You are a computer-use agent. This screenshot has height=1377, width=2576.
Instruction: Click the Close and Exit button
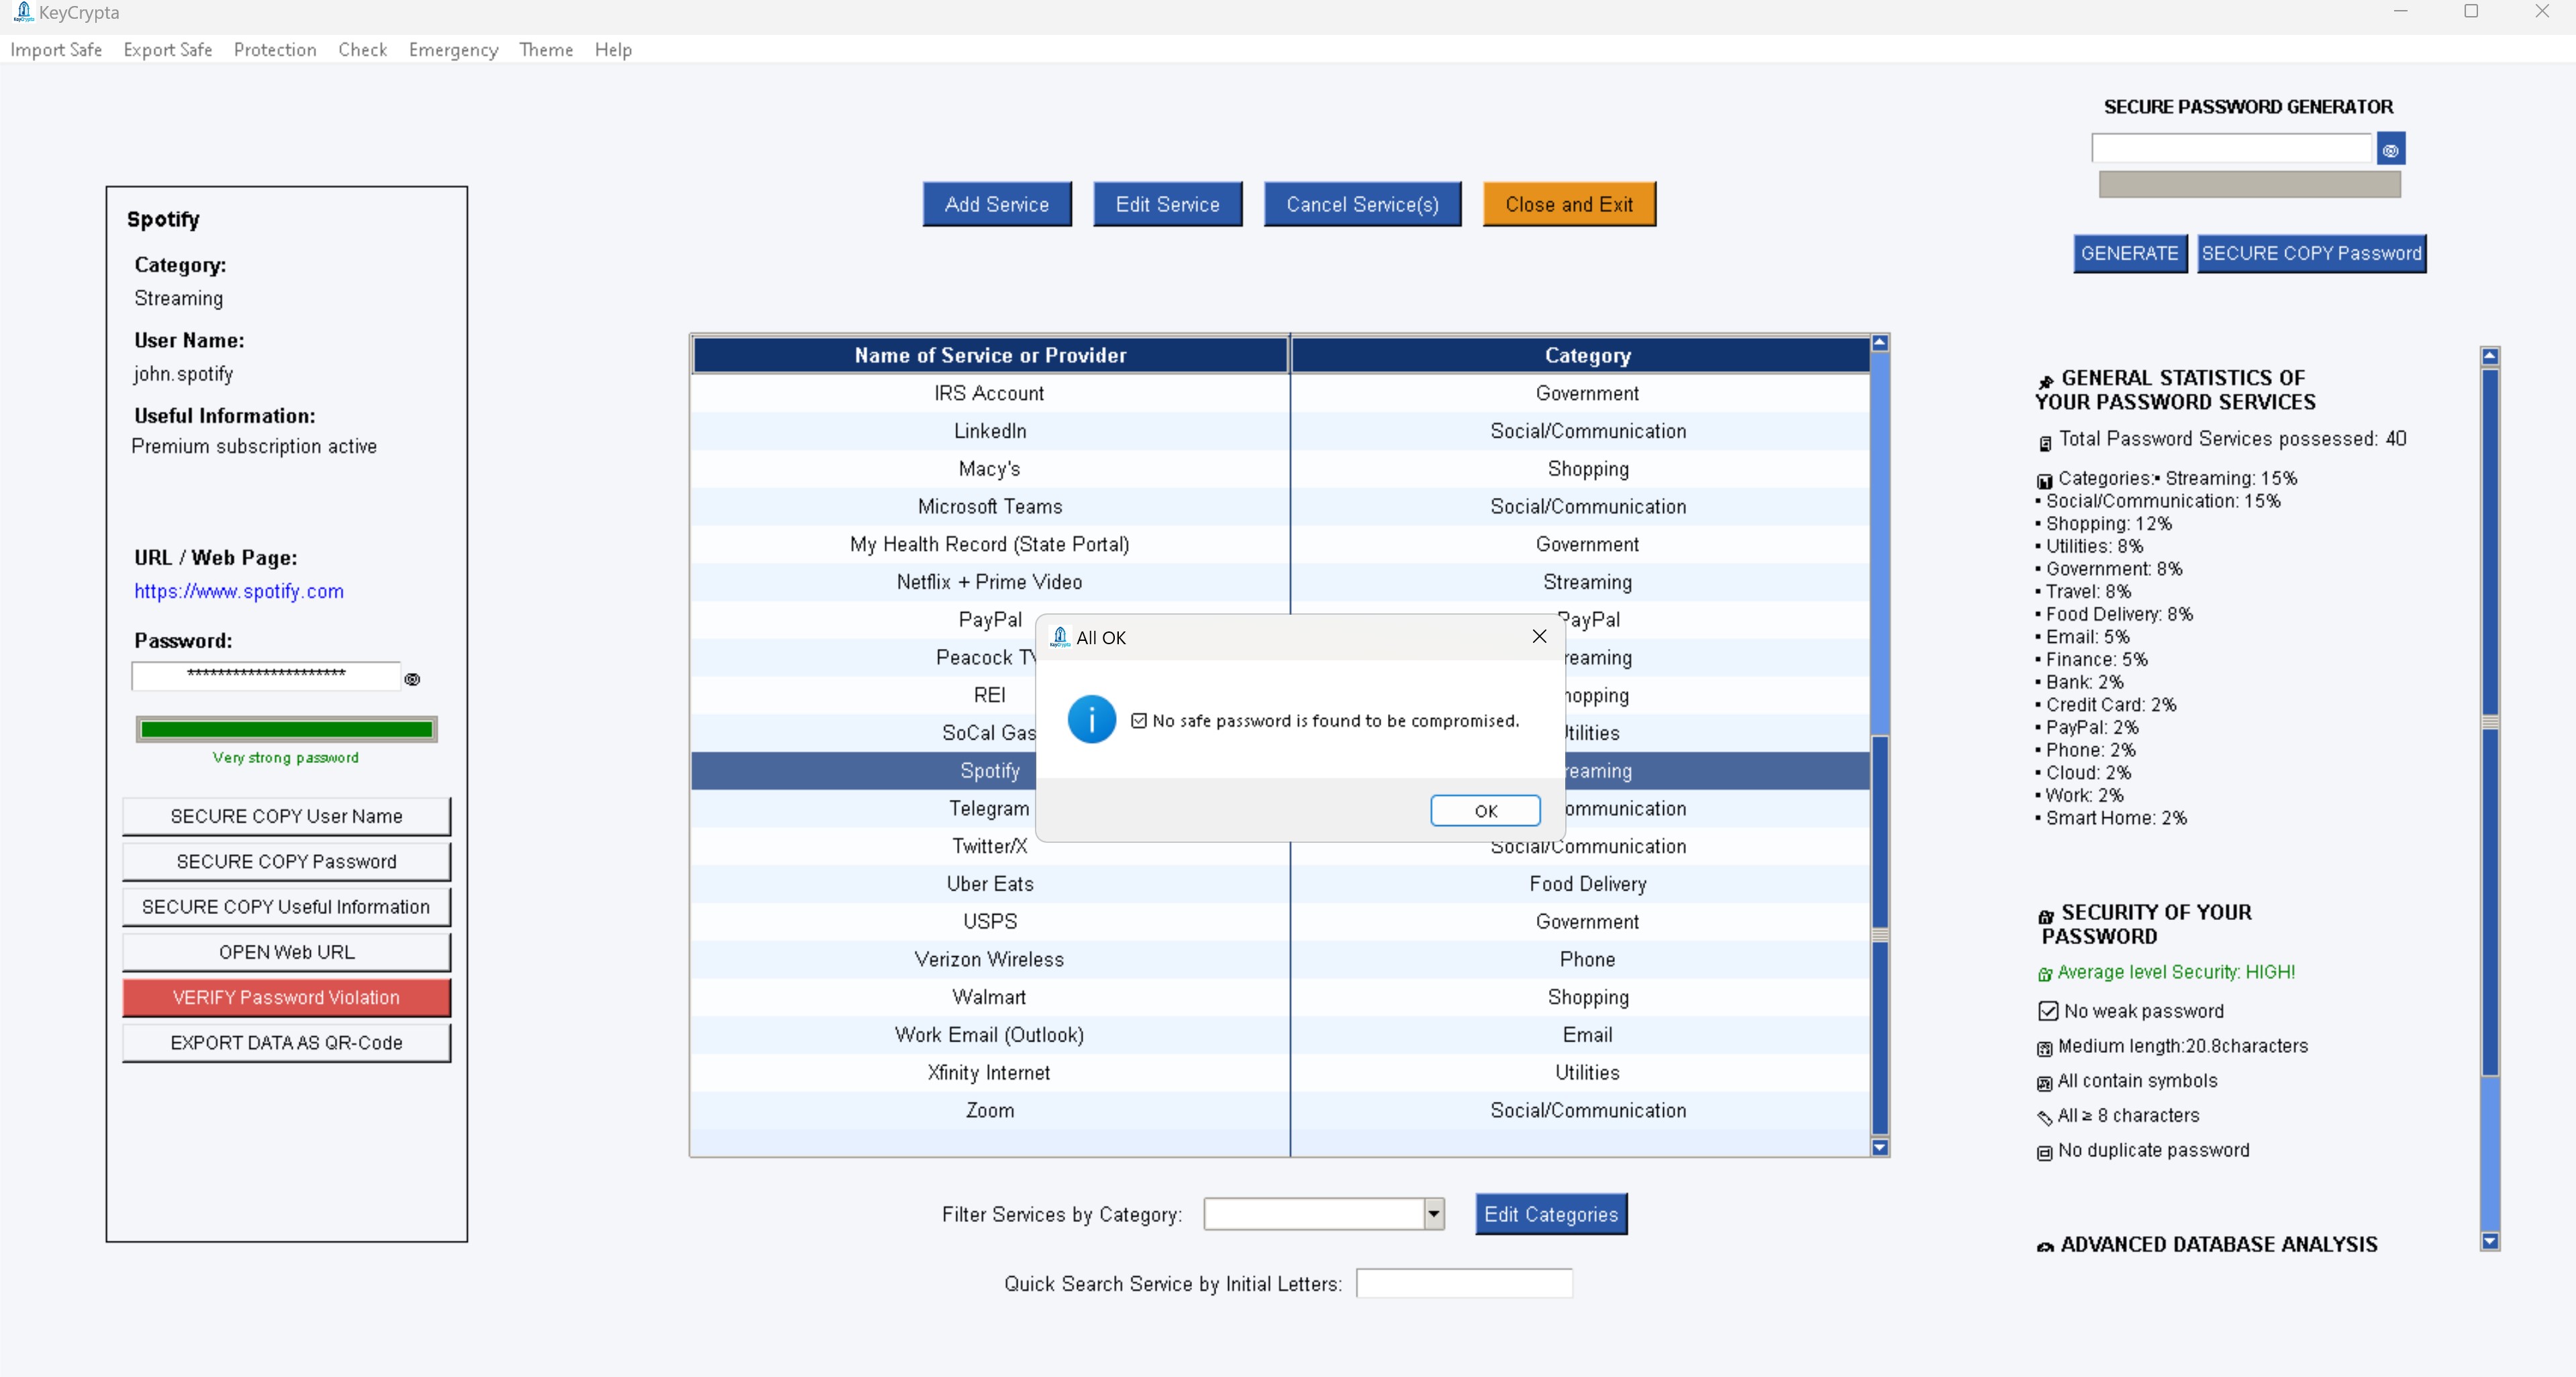point(1568,203)
